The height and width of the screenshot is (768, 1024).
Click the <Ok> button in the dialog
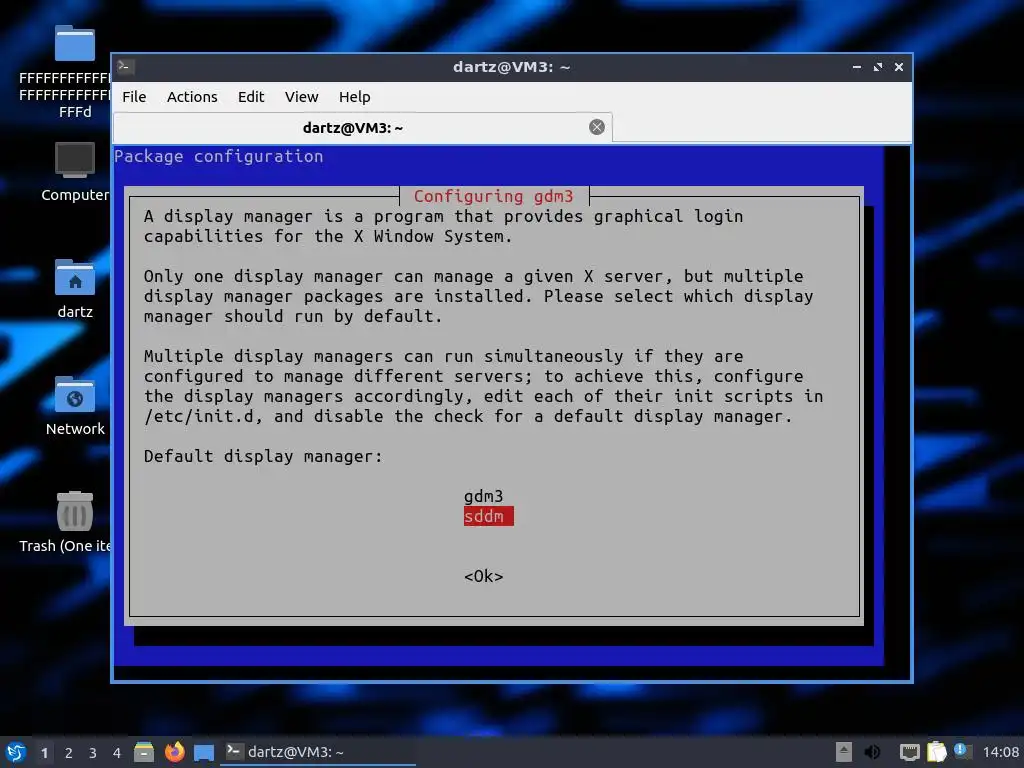click(483, 577)
